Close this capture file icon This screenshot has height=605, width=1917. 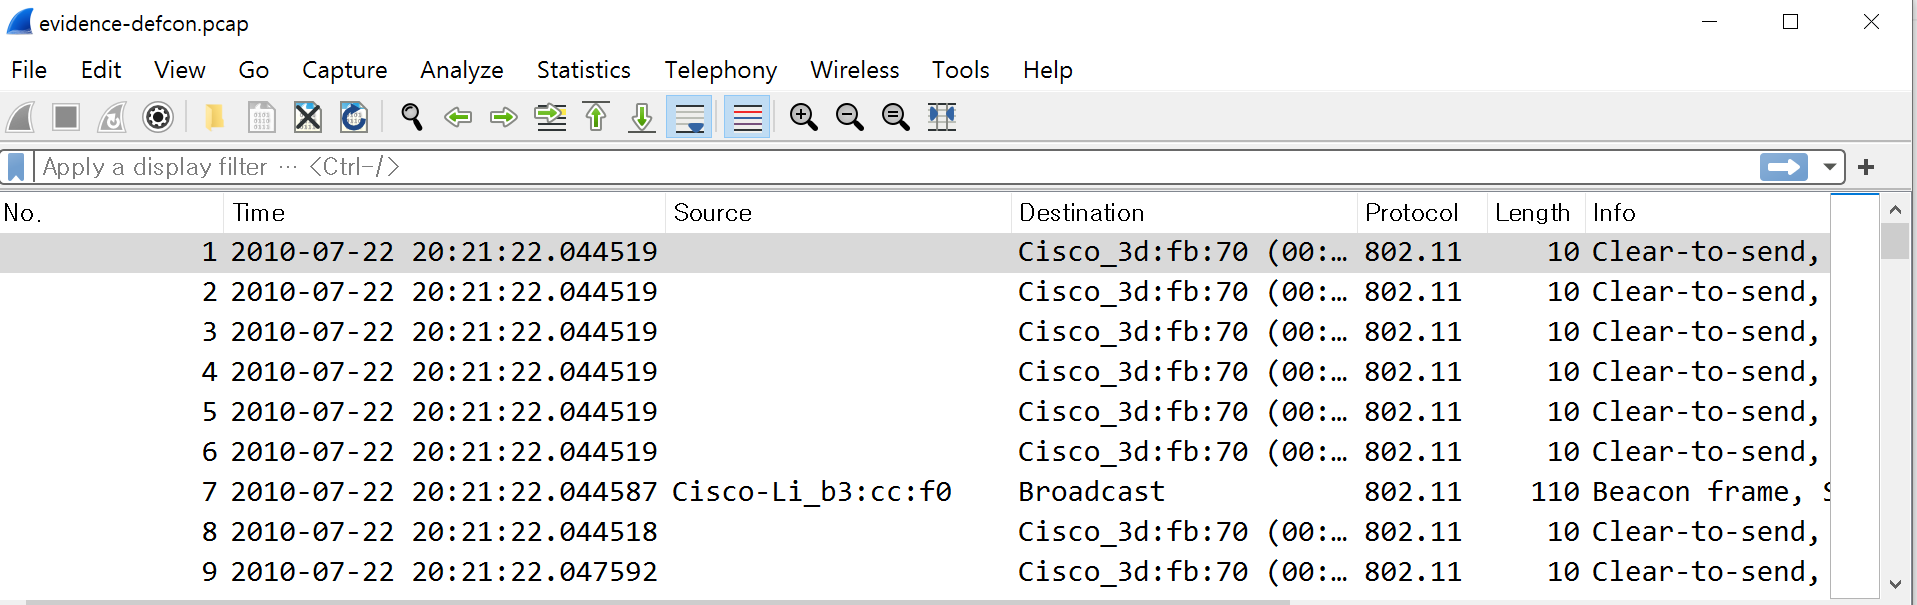308,117
